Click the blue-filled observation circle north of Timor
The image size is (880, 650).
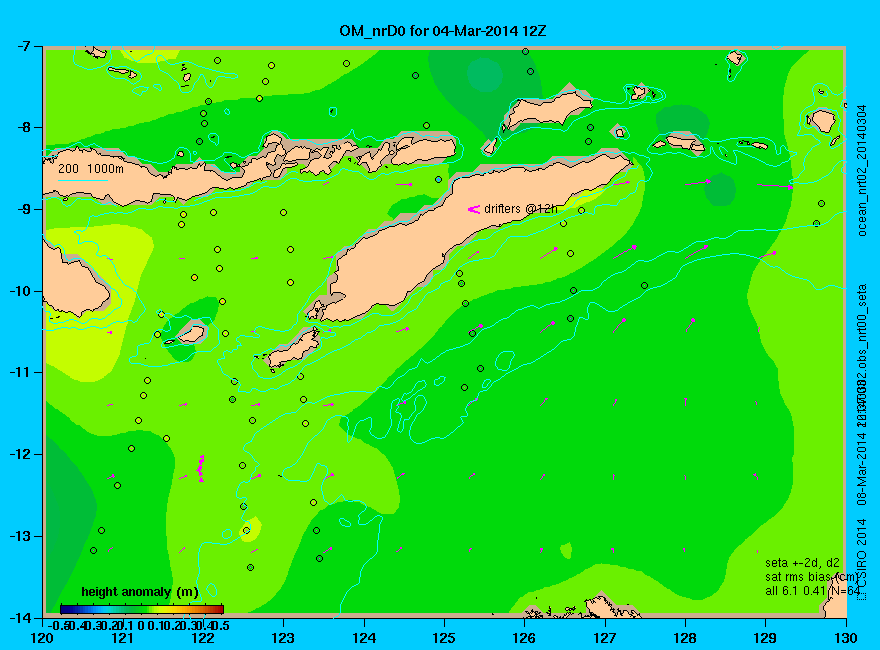(438, 180)
